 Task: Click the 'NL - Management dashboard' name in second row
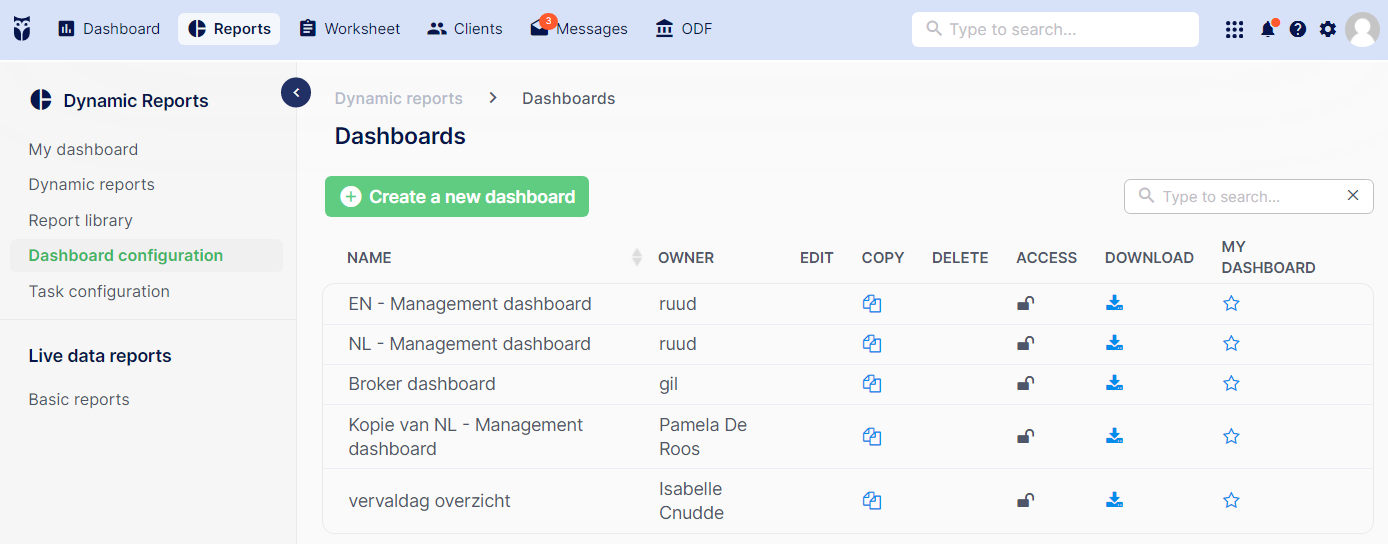[470, 344]
